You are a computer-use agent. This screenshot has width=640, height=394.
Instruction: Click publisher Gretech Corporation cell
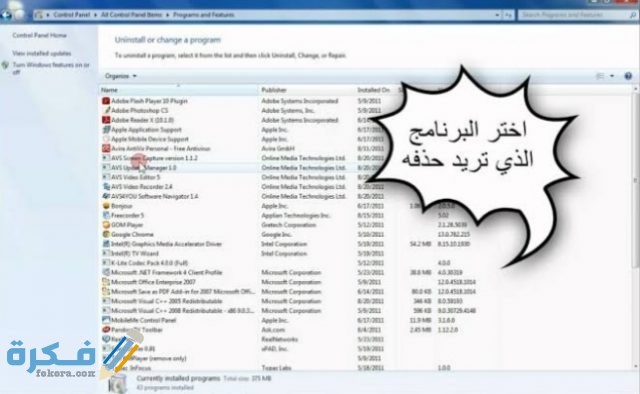coord(289,225)
